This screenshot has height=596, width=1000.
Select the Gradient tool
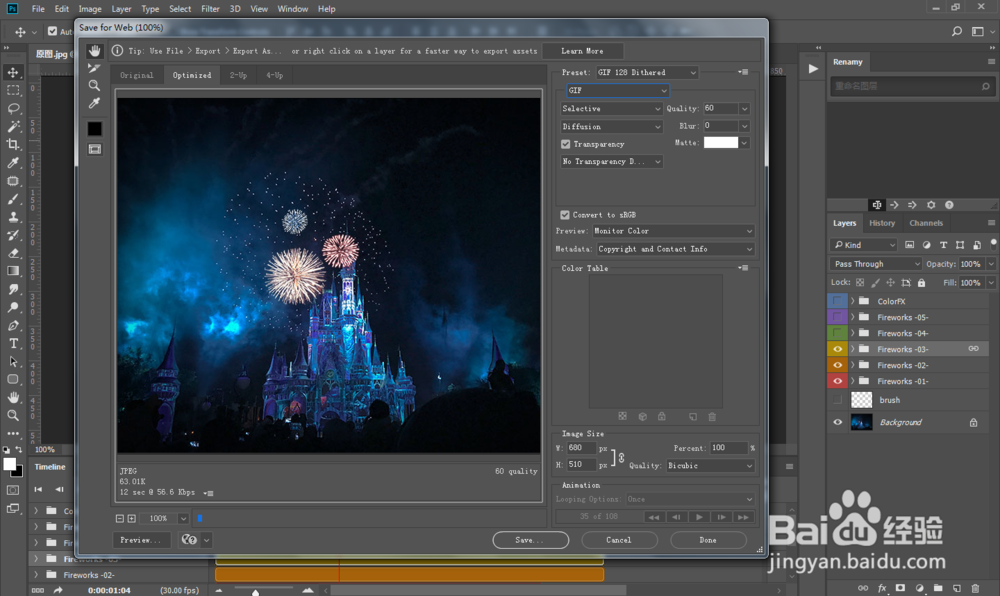[x=13, y=271]
